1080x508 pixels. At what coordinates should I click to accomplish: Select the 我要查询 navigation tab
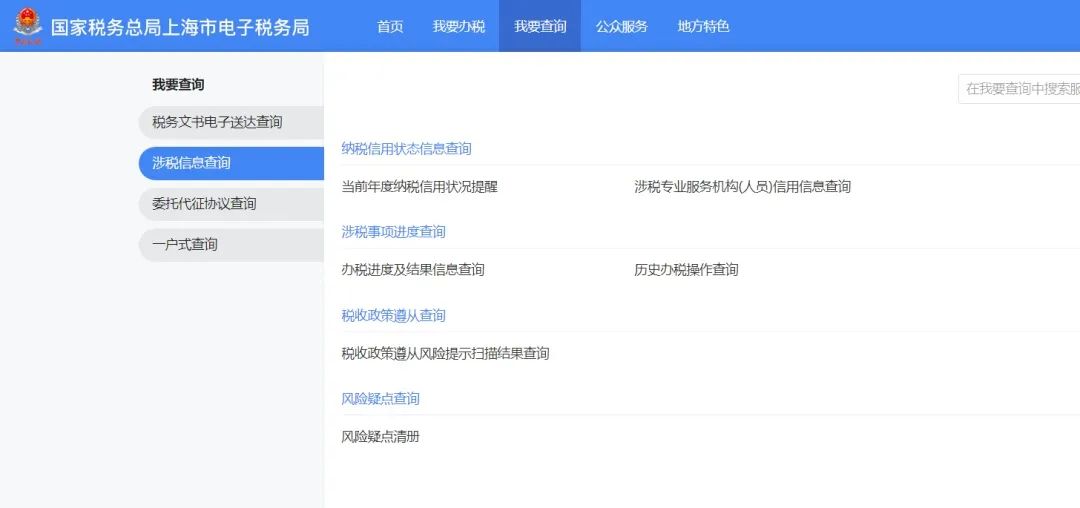[540, 26]
